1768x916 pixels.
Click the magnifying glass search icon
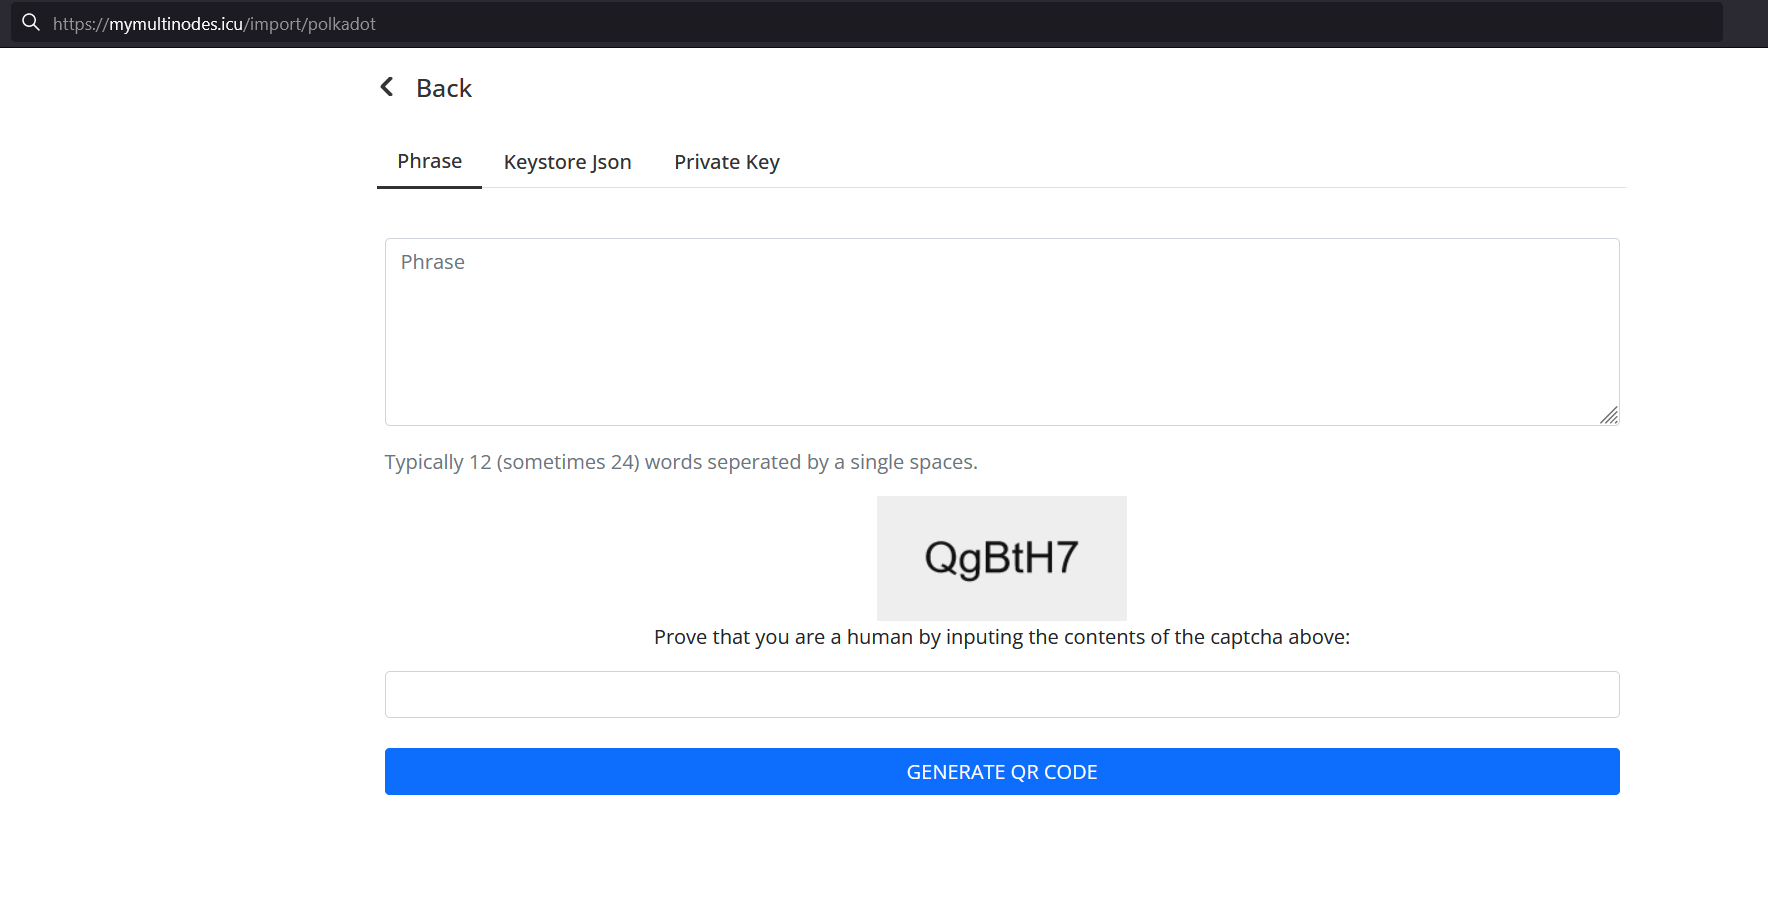click(30, 22)
